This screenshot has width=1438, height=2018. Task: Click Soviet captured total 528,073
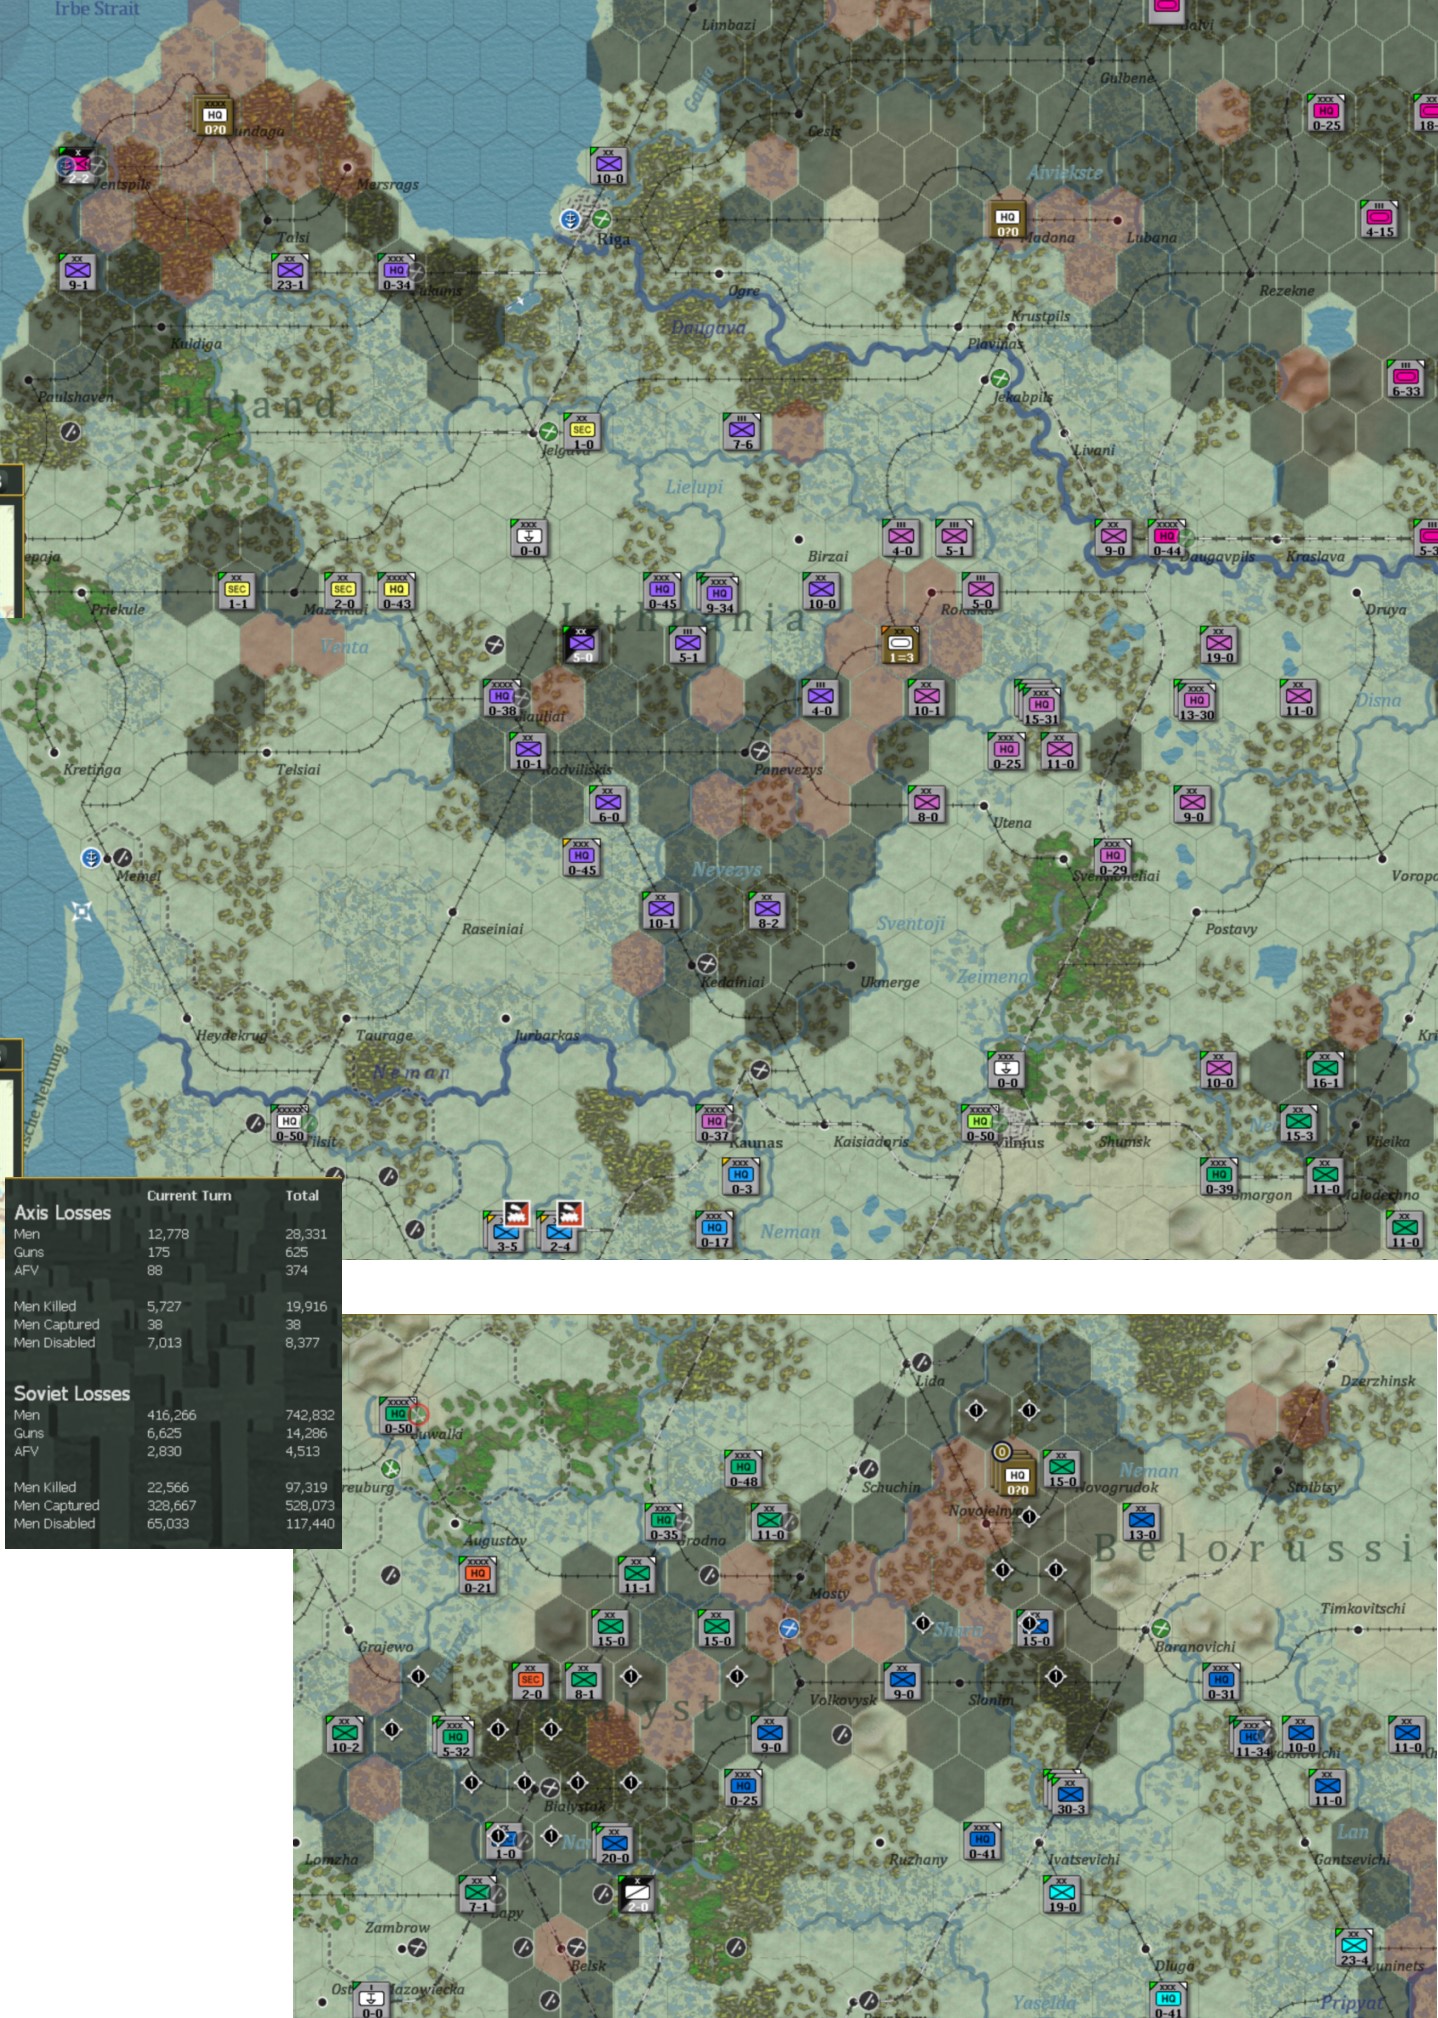[x=309, y=1506]
